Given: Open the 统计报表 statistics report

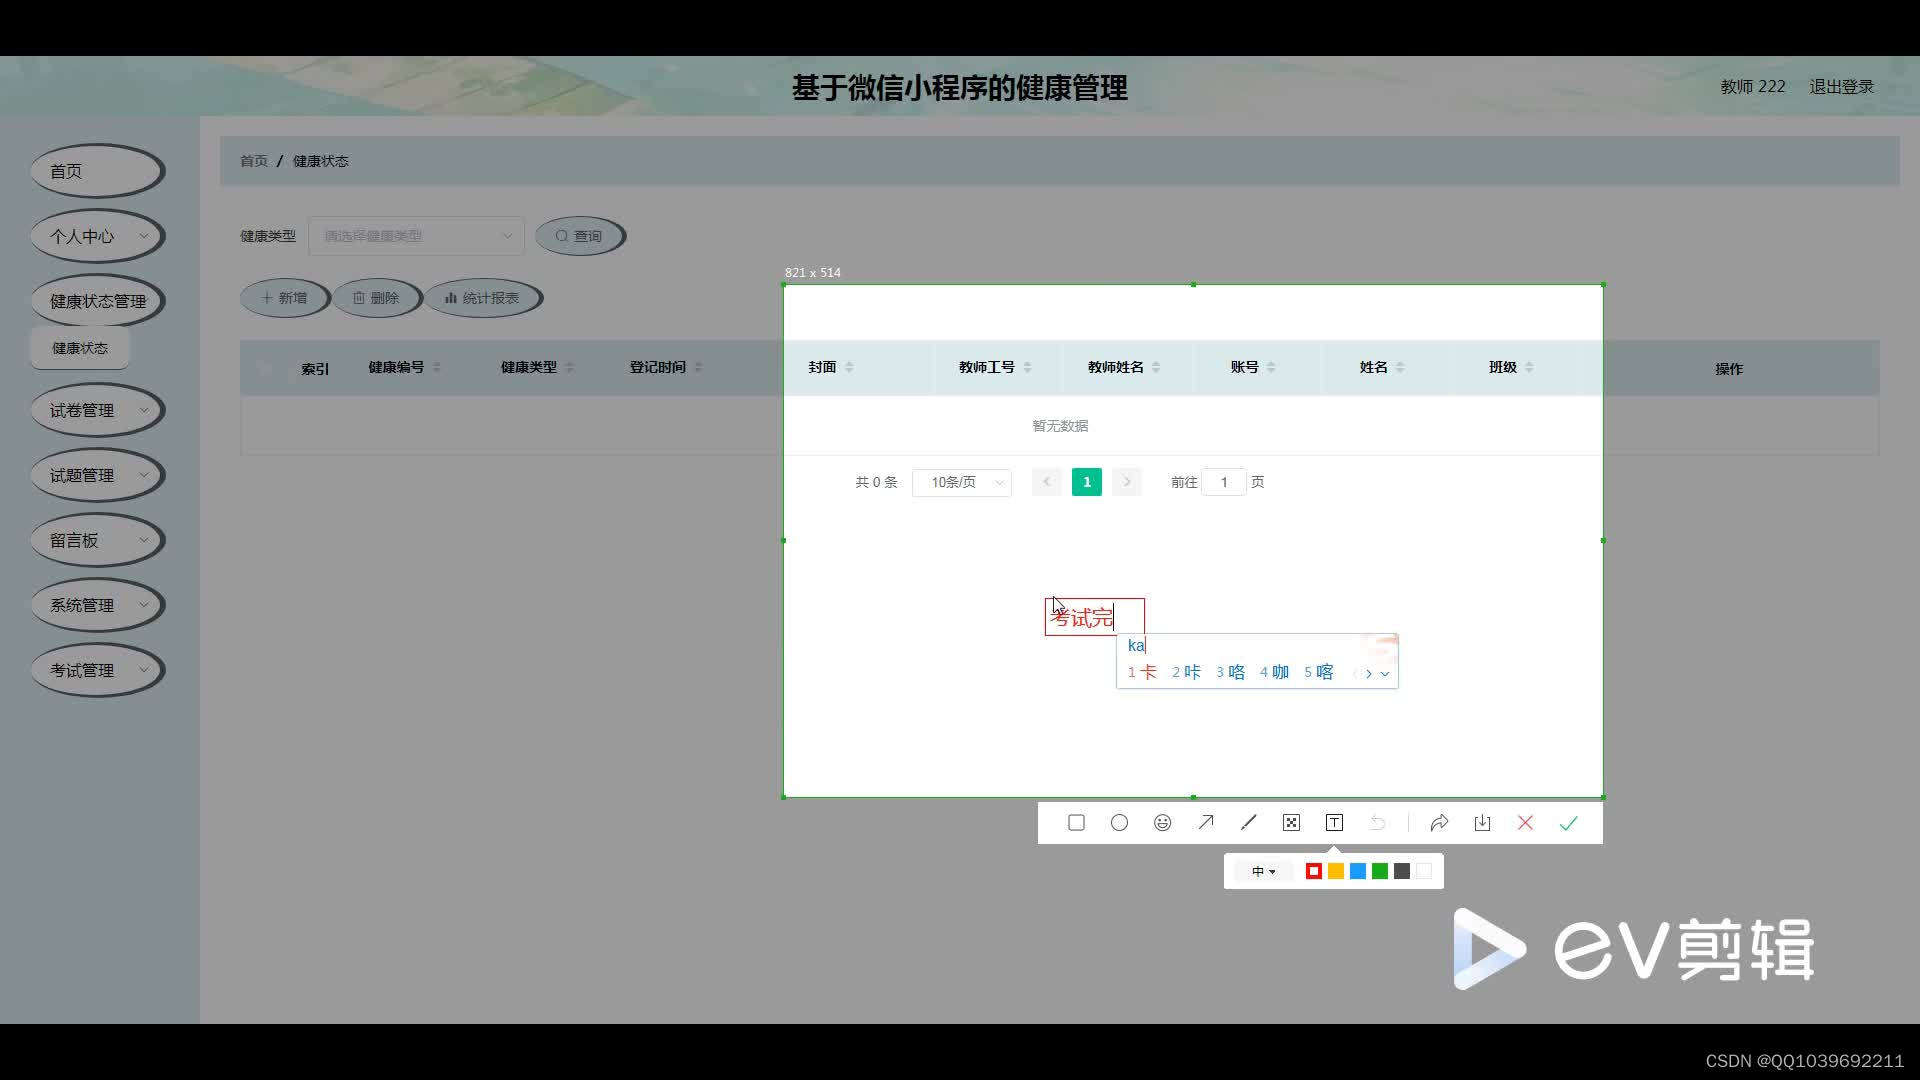Looking at the screenshot, I should point(483,298).
